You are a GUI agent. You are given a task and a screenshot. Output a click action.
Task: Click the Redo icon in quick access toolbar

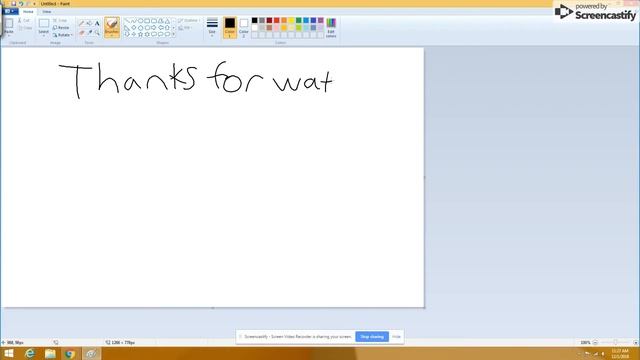point(28,4)
